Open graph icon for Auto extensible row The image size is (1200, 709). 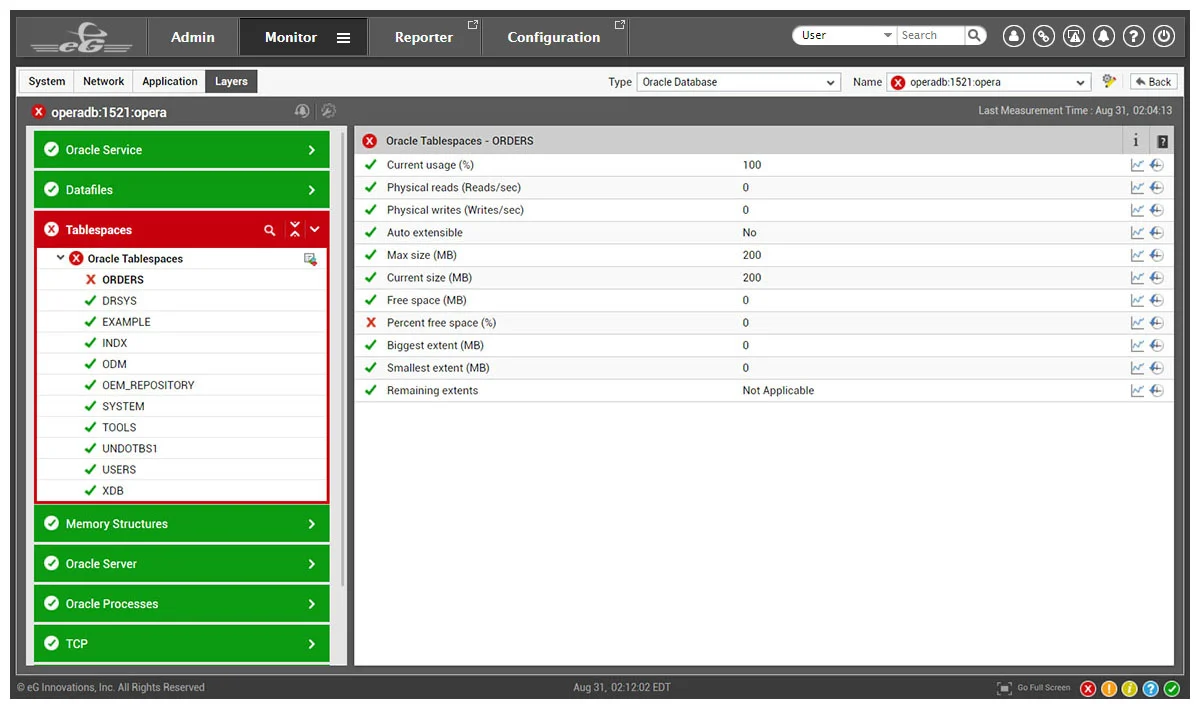click(x=1137, y=233)
